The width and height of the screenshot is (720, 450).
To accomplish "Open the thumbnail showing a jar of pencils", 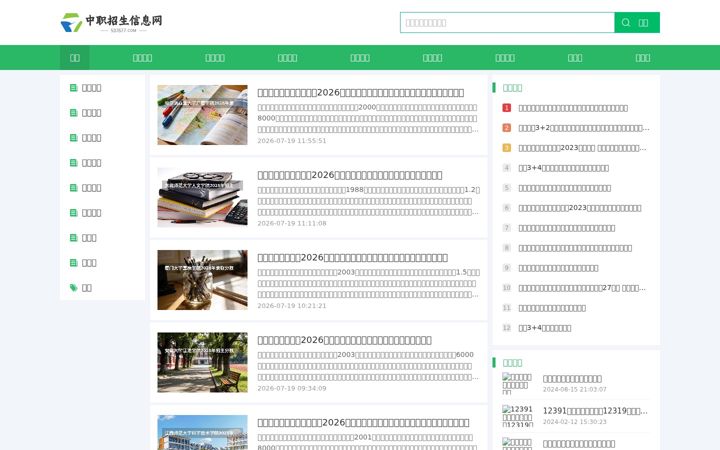I will click(x=202, y=280).
